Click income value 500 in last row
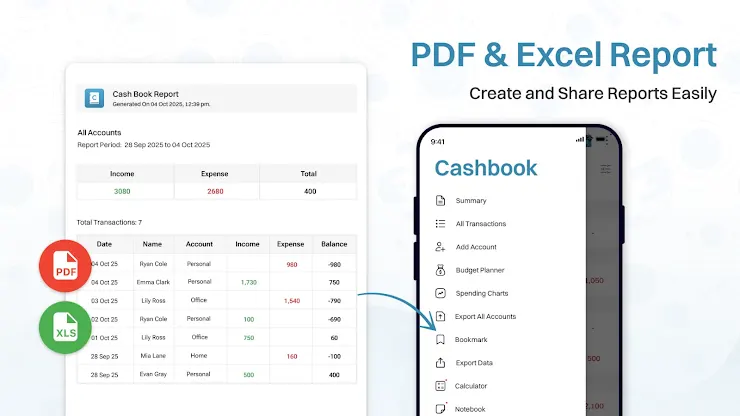Screen dimensions: 740x416 click(249, 375)
